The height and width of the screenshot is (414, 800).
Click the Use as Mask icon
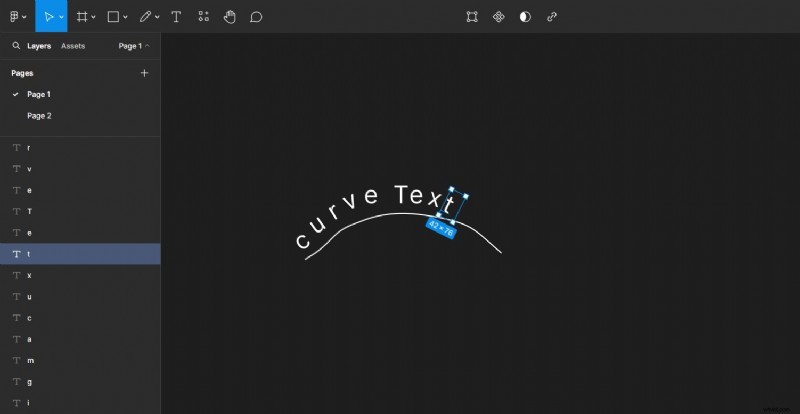(525, 17)
